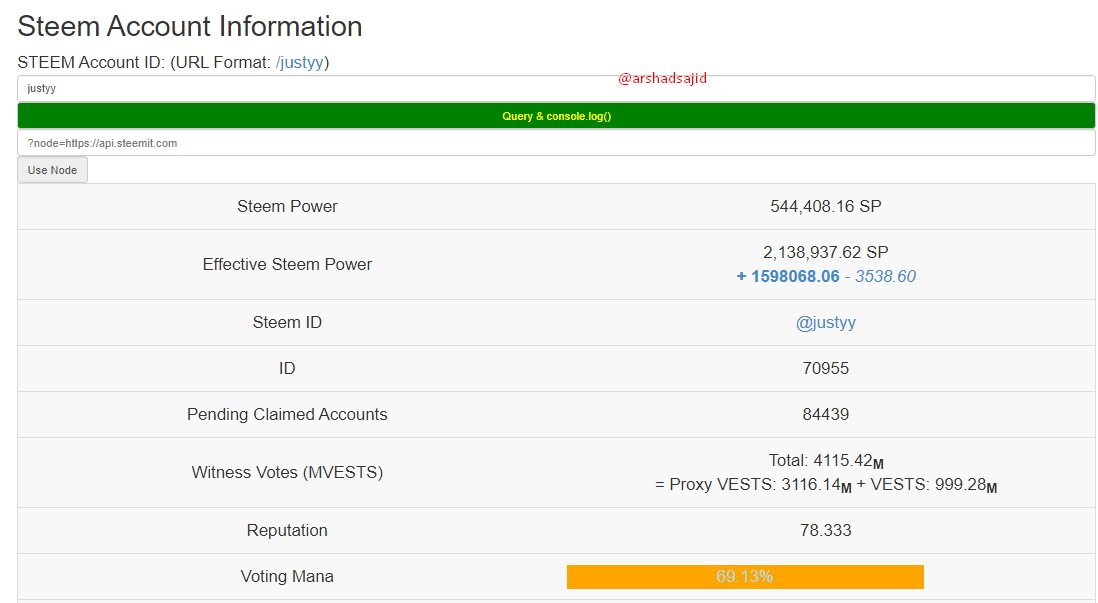Select the Voting Mana label
The width and height of the screenshot is (1098, 603).
point(287,576)
